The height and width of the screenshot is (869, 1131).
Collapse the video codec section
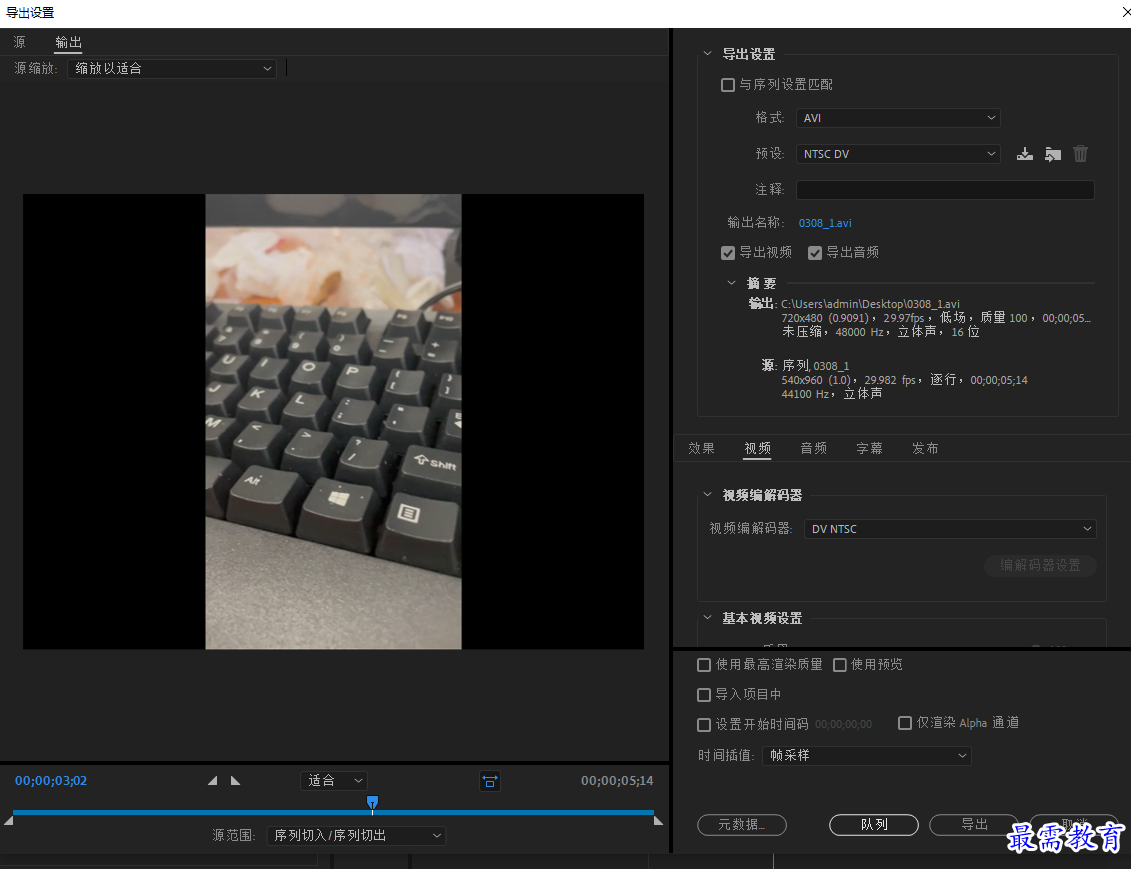tap(707, 494)
